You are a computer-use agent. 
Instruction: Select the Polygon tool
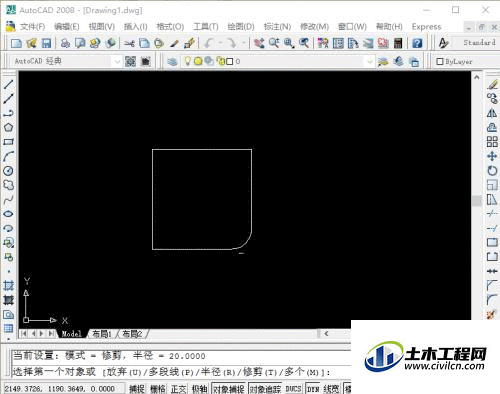[x=8, y=127]
